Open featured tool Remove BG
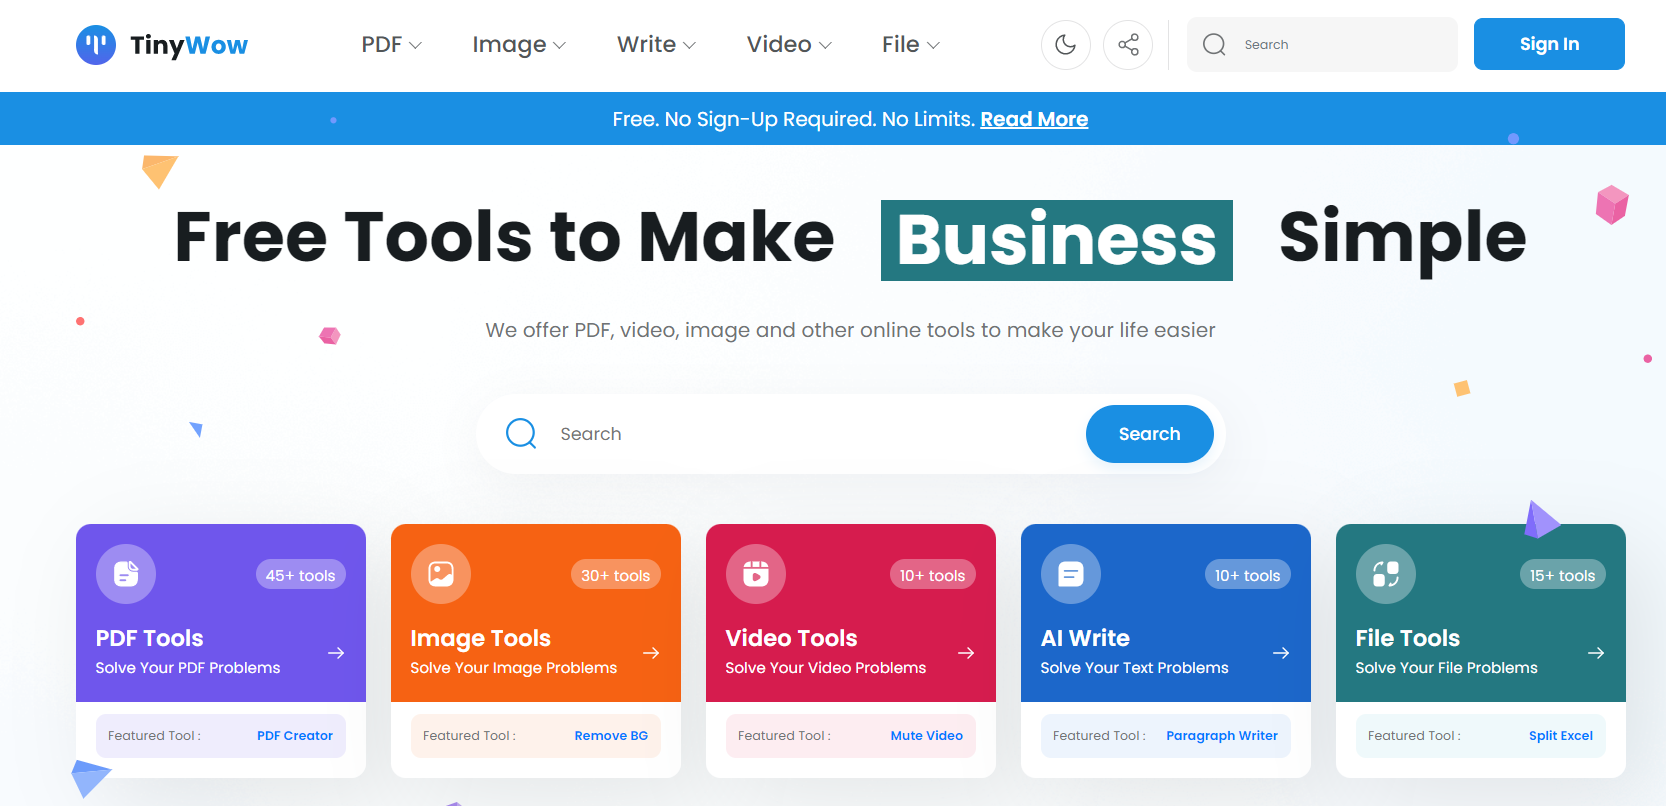This screenshot has width=1666, height=806. 611,735
